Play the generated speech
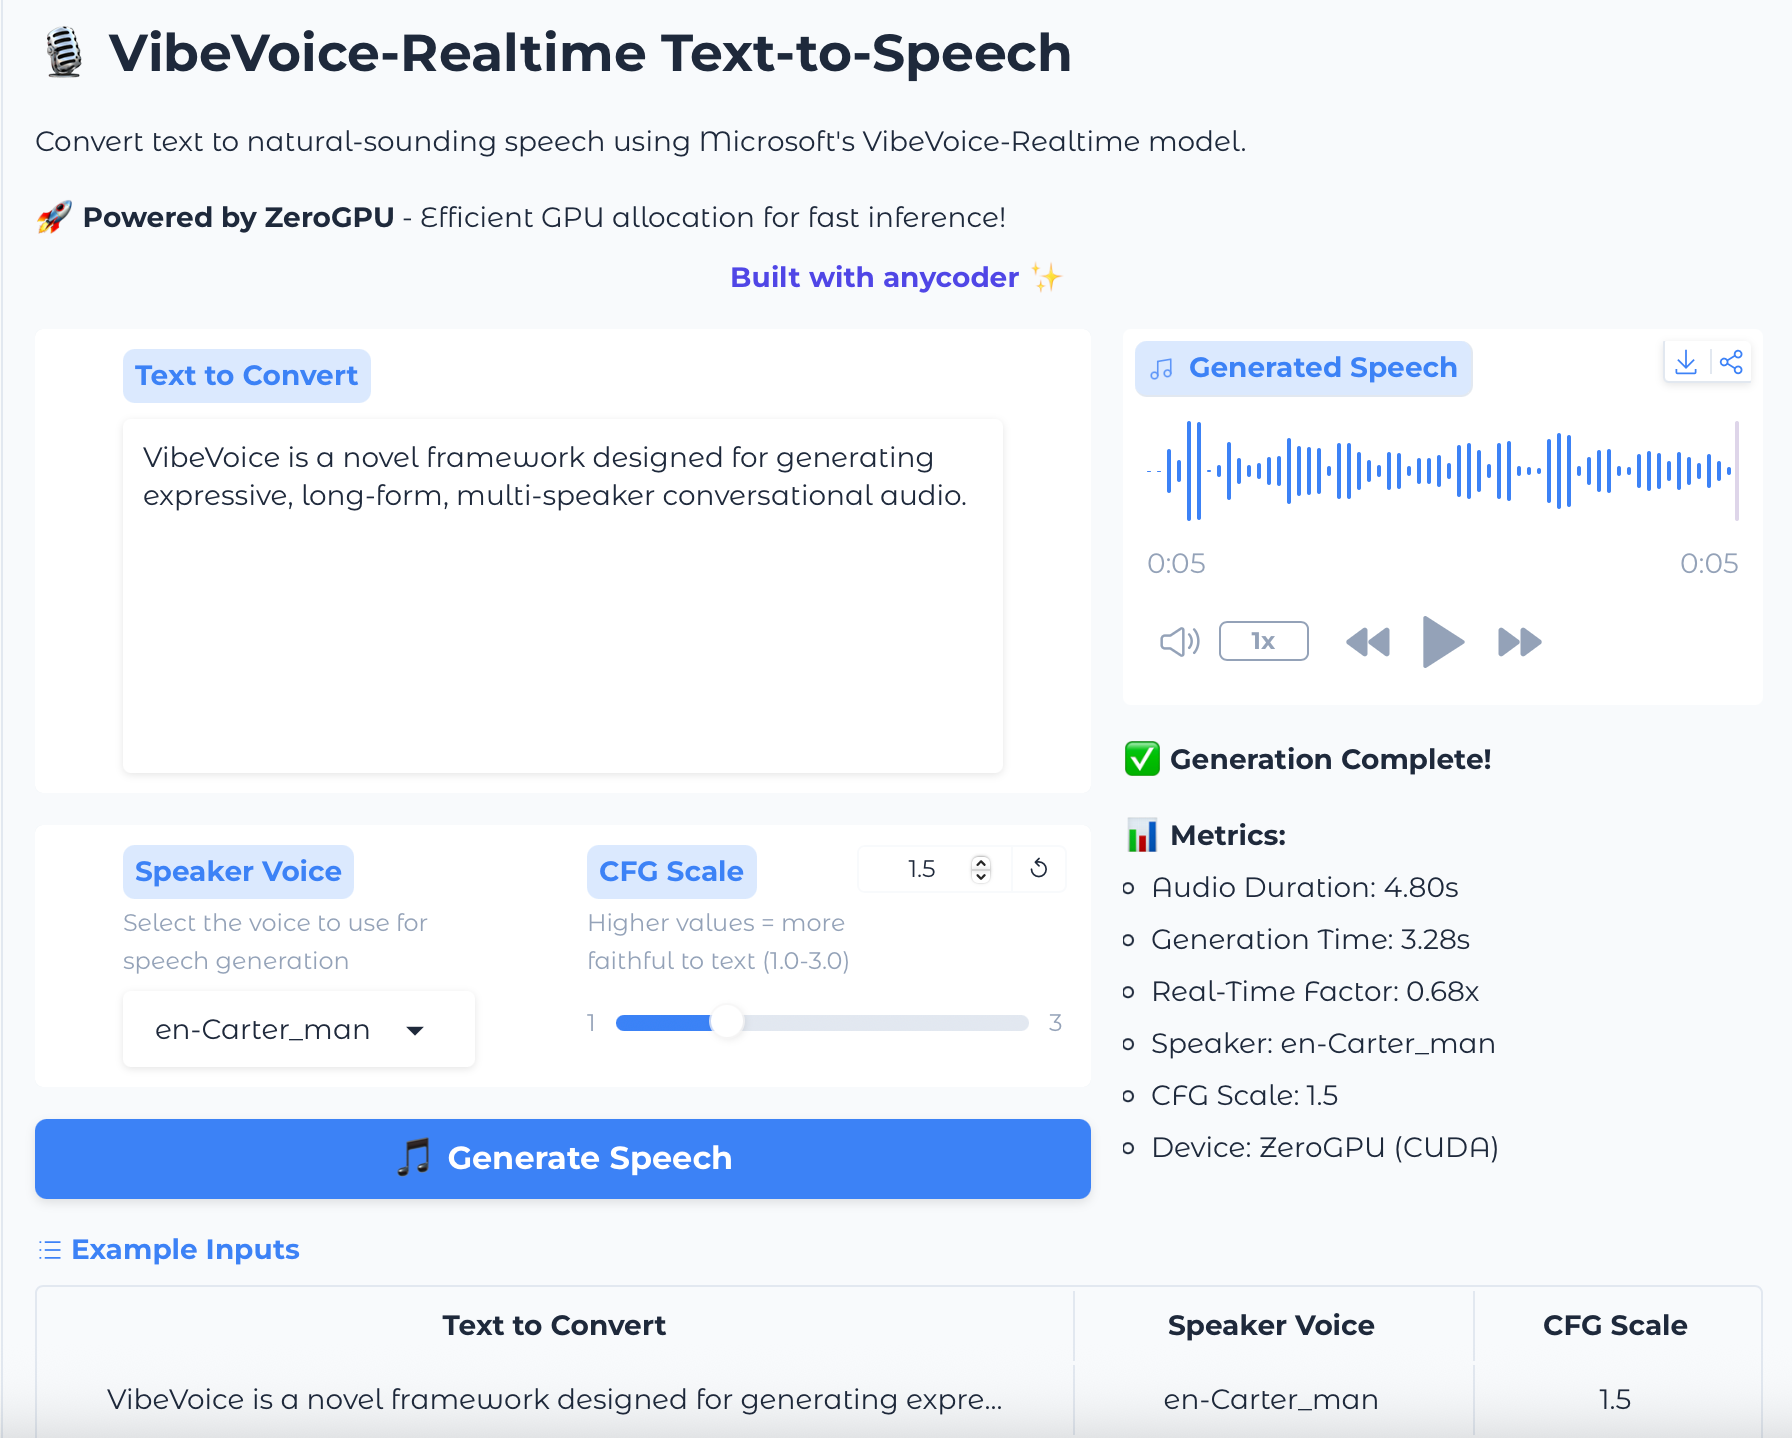Viewport: 1792px width, 1438px height. point(1443,641)
